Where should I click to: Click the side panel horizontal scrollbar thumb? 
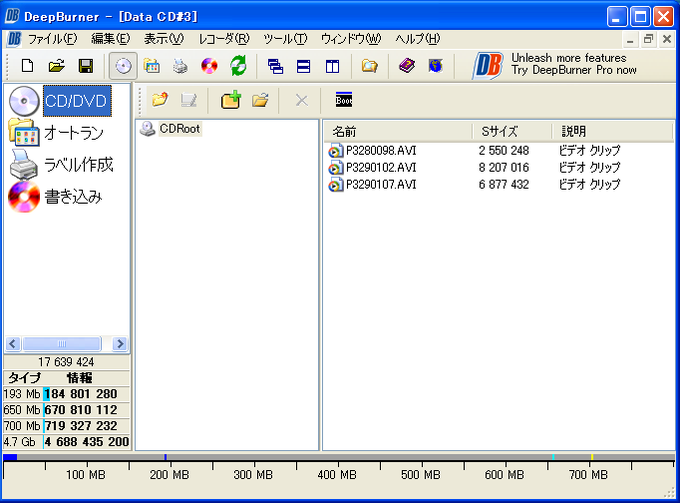click(62, 344)
